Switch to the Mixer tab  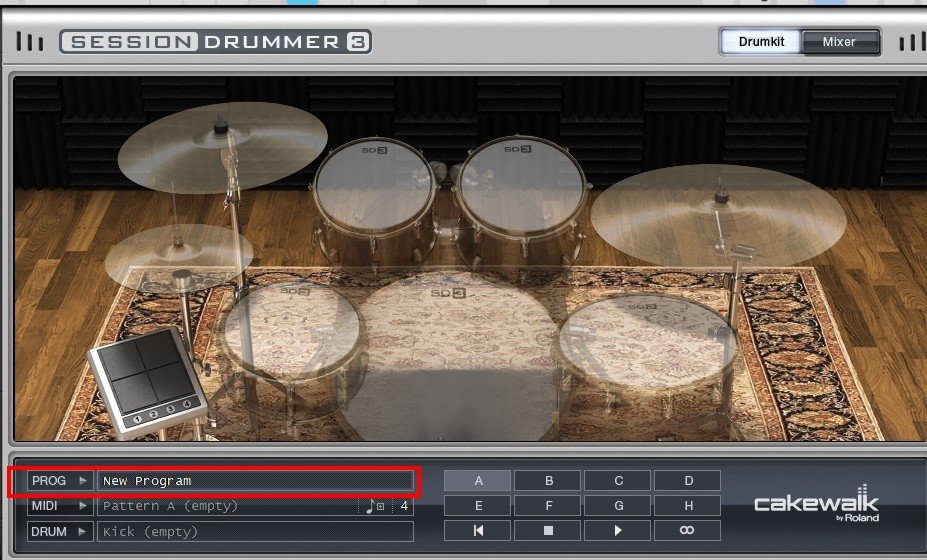[839, 42]
